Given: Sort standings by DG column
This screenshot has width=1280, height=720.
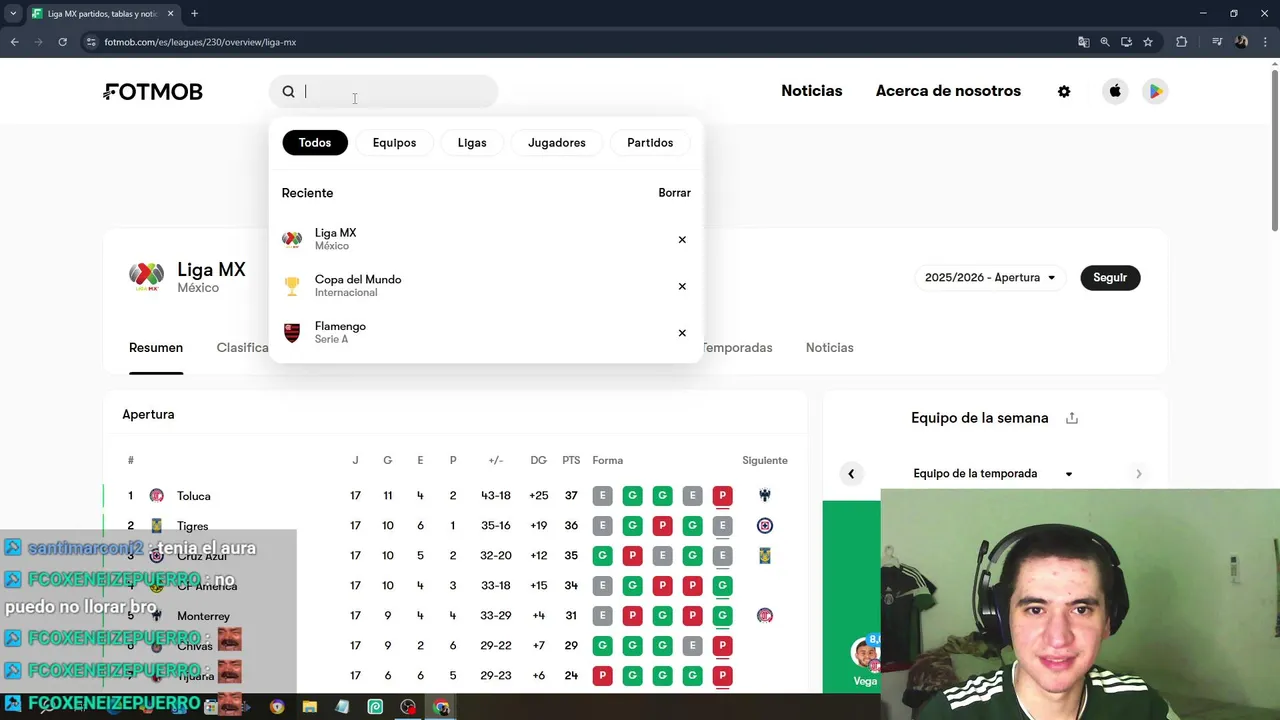Looking at the screenshot, I should pos(538,461).
